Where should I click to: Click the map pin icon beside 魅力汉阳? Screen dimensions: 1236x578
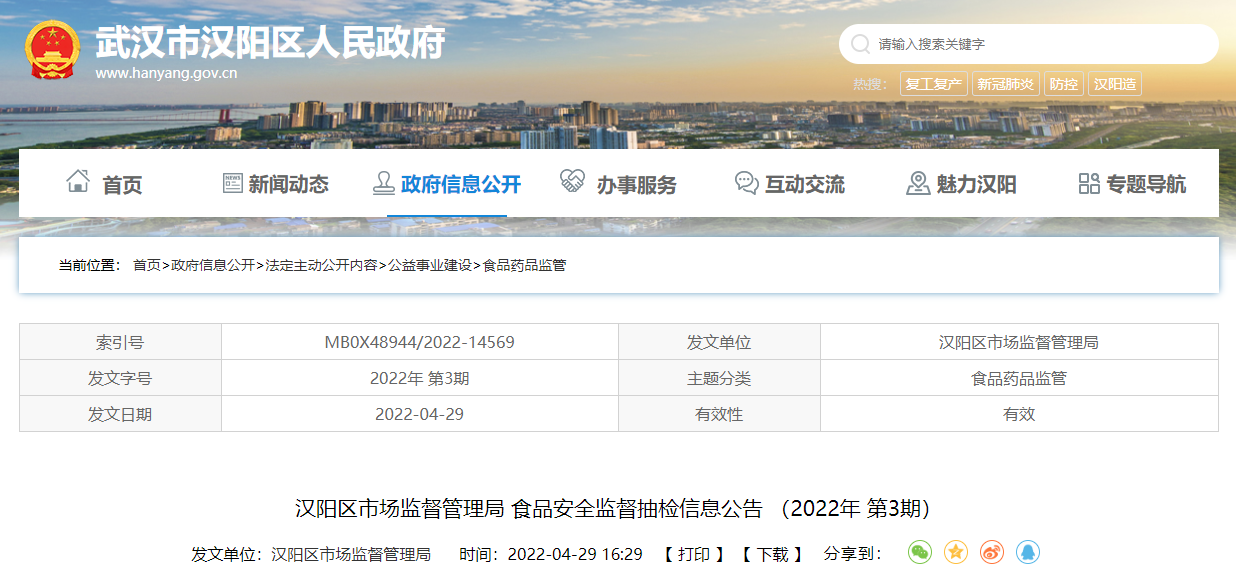917,183
